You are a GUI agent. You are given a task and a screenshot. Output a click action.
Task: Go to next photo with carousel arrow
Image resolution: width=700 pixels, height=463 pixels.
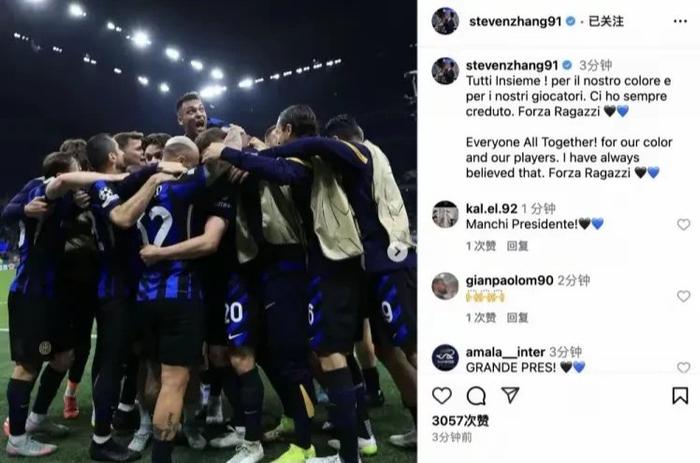397,253
